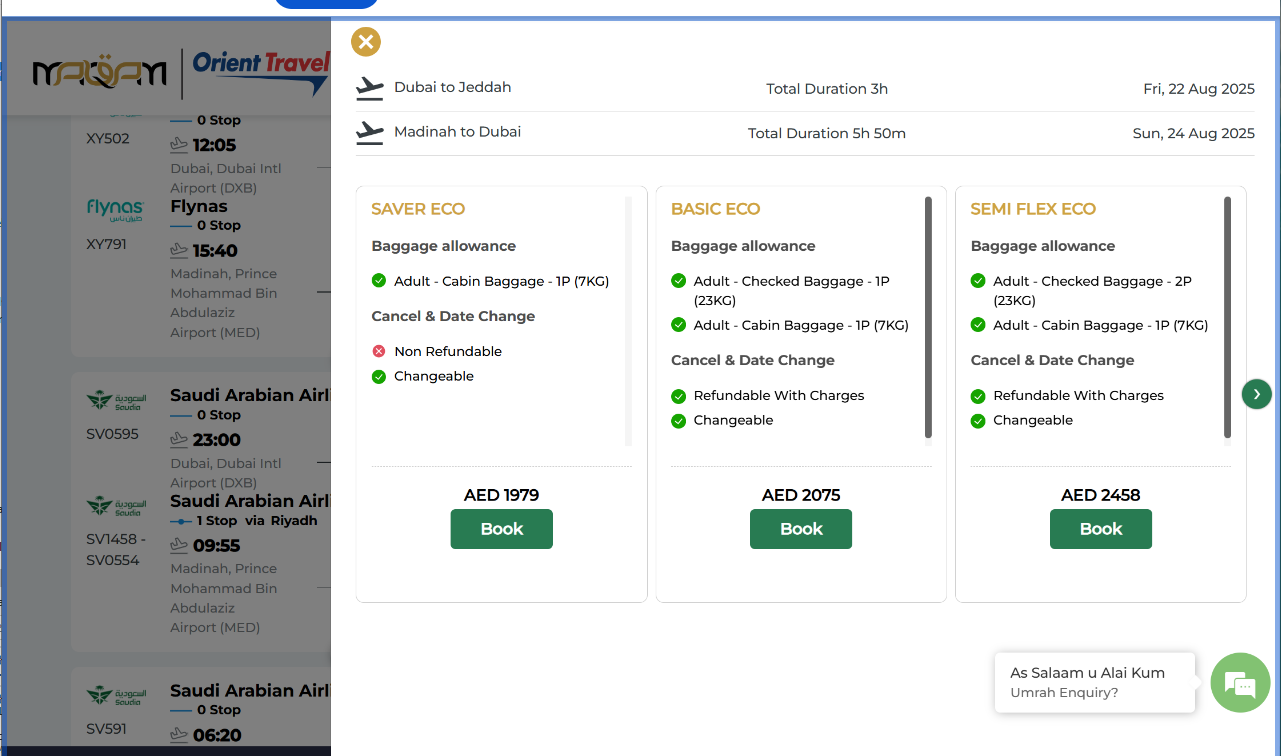Book the Basic Eco fare for AED 2075
The image size is (1281, 756).
(800, 529)
